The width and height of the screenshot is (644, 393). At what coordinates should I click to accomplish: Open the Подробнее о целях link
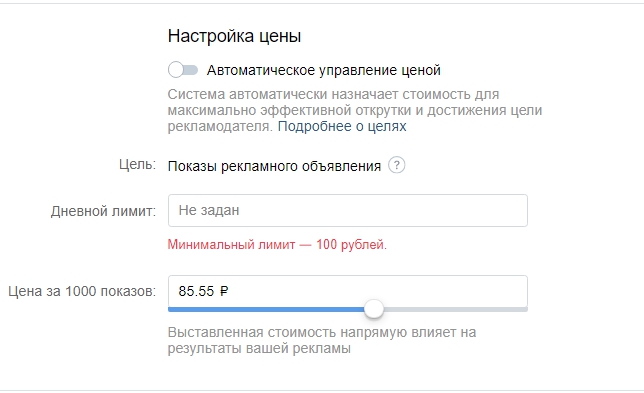click(342, 126)
